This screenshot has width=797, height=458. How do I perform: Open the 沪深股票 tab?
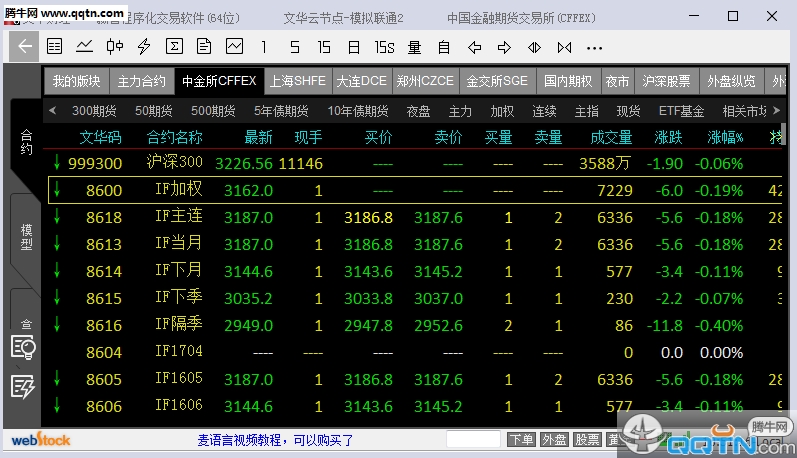pyautogui.click(x=666, y=81)
